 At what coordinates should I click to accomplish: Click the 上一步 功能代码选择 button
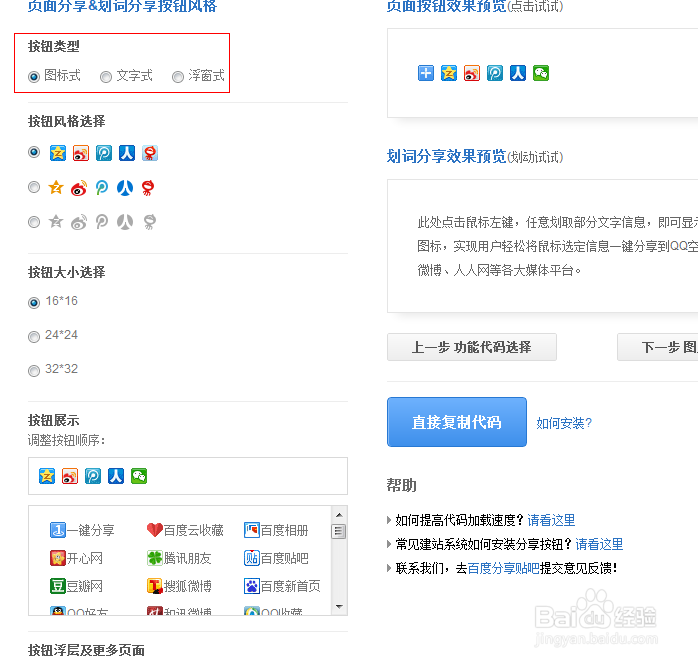point(472,347)
